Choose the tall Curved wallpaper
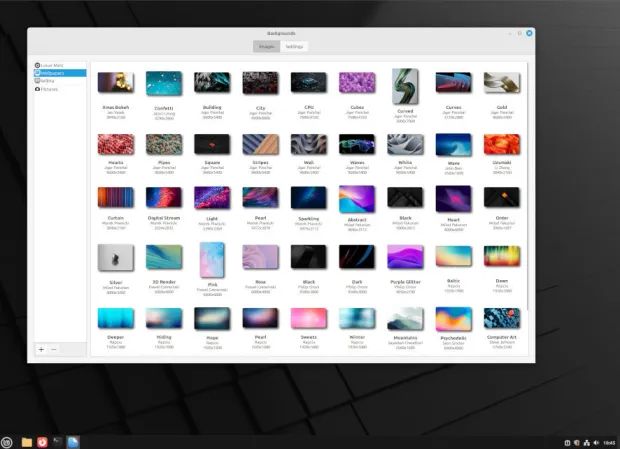The image size is (620, 449). pos(405,87)
